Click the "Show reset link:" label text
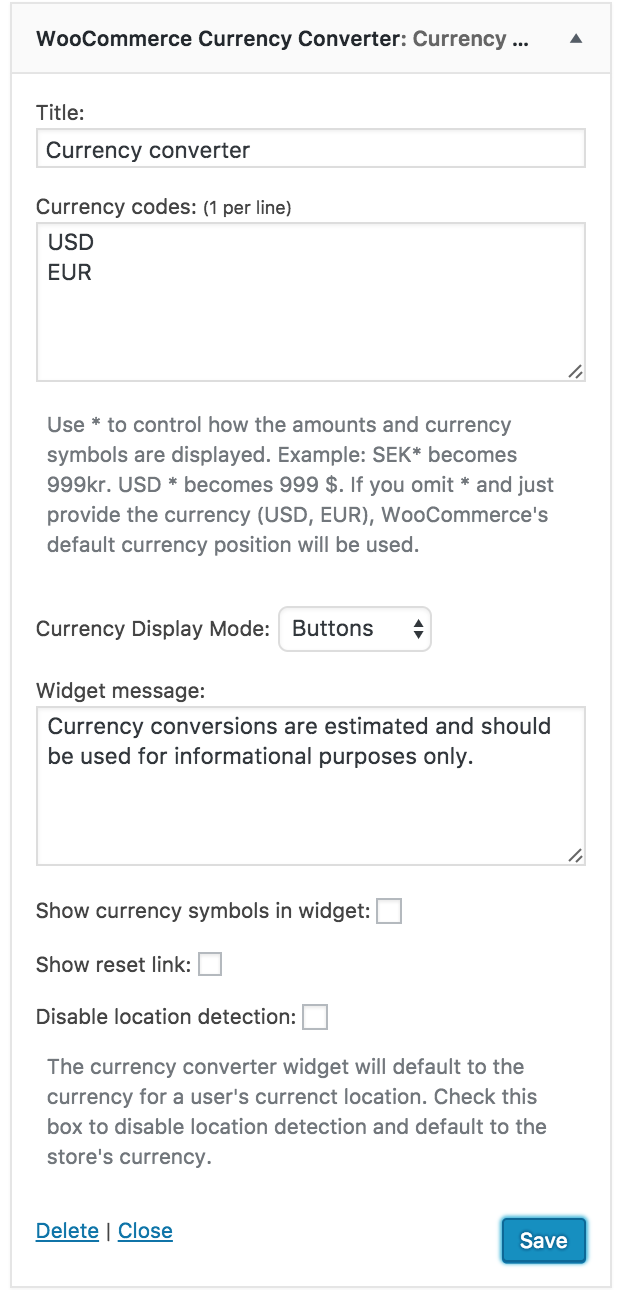622x1290 pixels. (x=113, y=965)
